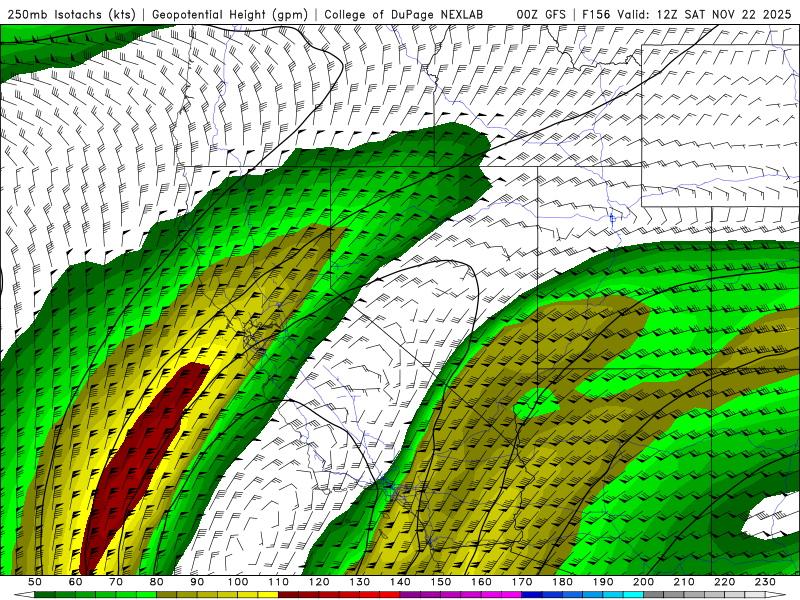Viewport: 800px width, 600px height.
Task: Click the '200' value on the color scale
Action: click(x=644, y=582)
